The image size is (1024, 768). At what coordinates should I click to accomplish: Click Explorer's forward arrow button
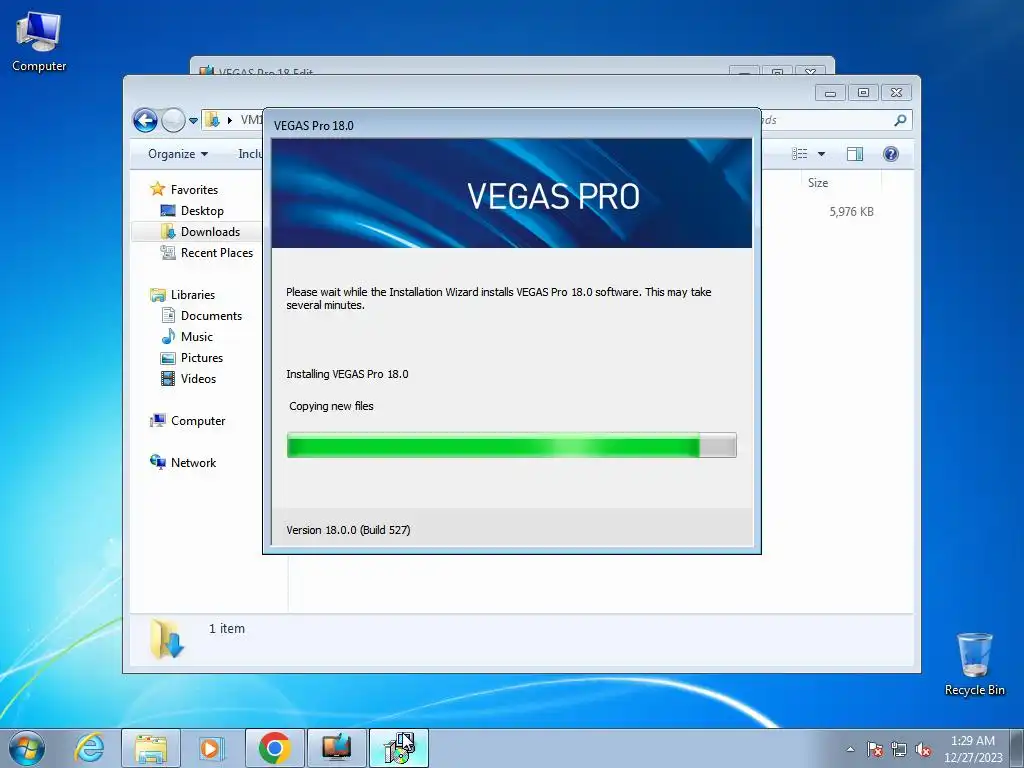coord(173,120)
